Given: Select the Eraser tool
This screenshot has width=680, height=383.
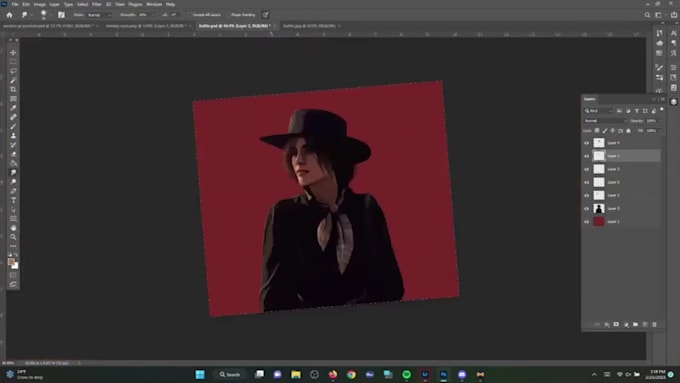Looking at the screenshot, I should click(13, 154).
